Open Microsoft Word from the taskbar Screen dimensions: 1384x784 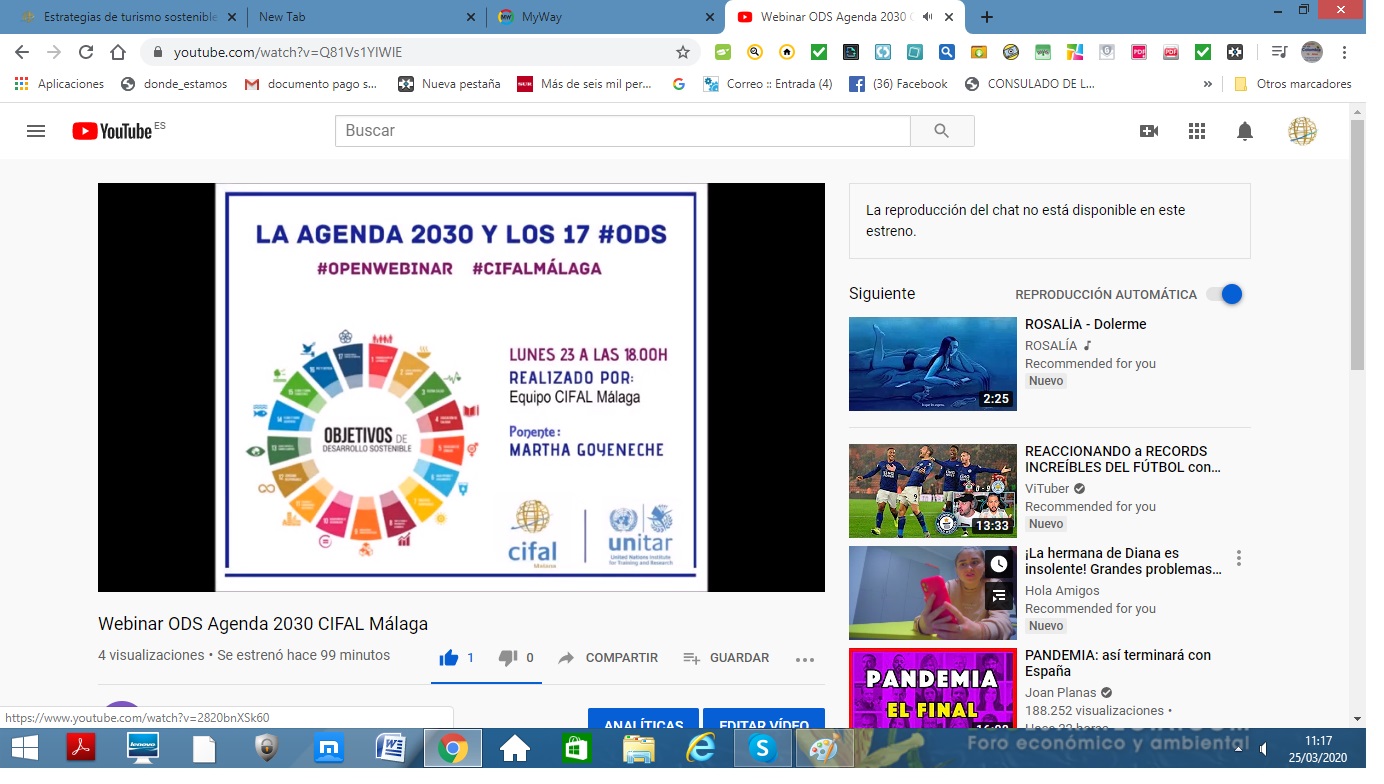pos(390,748)
